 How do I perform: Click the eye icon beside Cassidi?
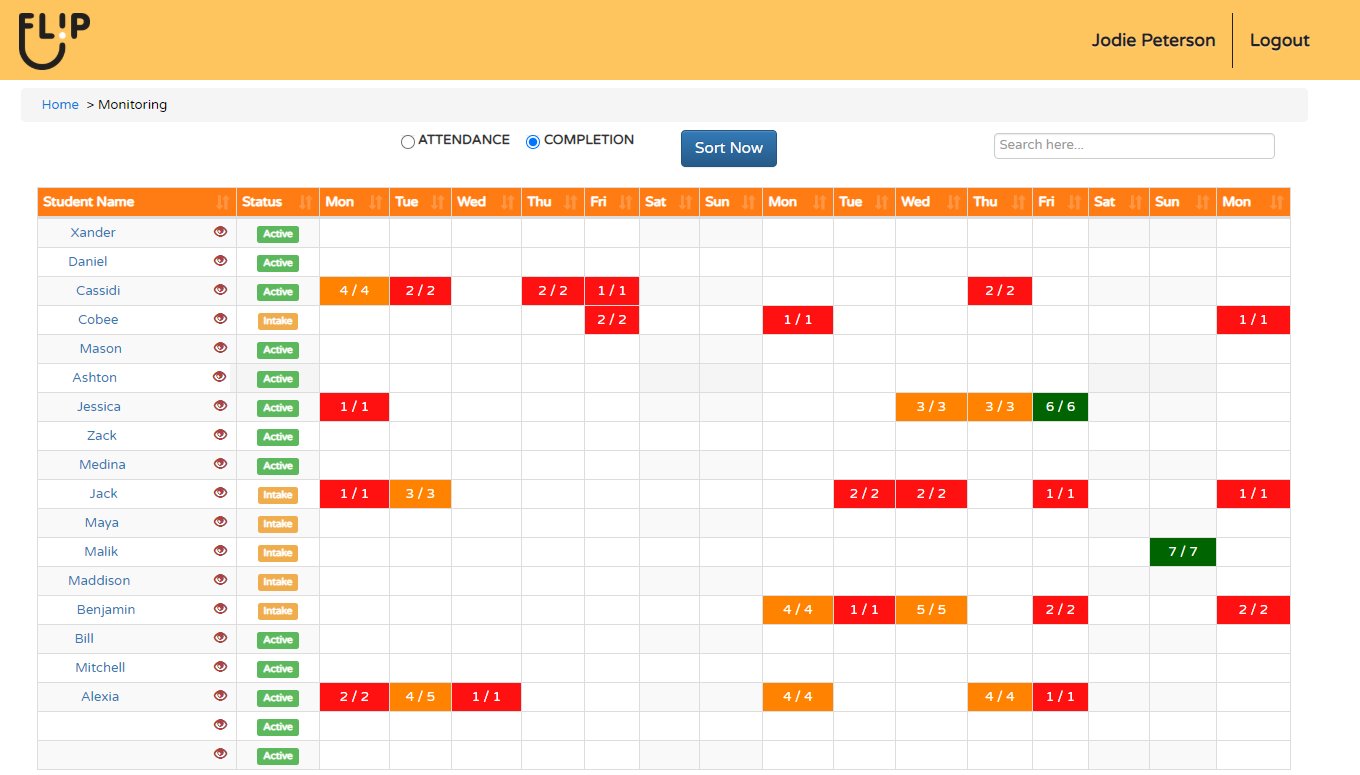[x=220, y=290]
